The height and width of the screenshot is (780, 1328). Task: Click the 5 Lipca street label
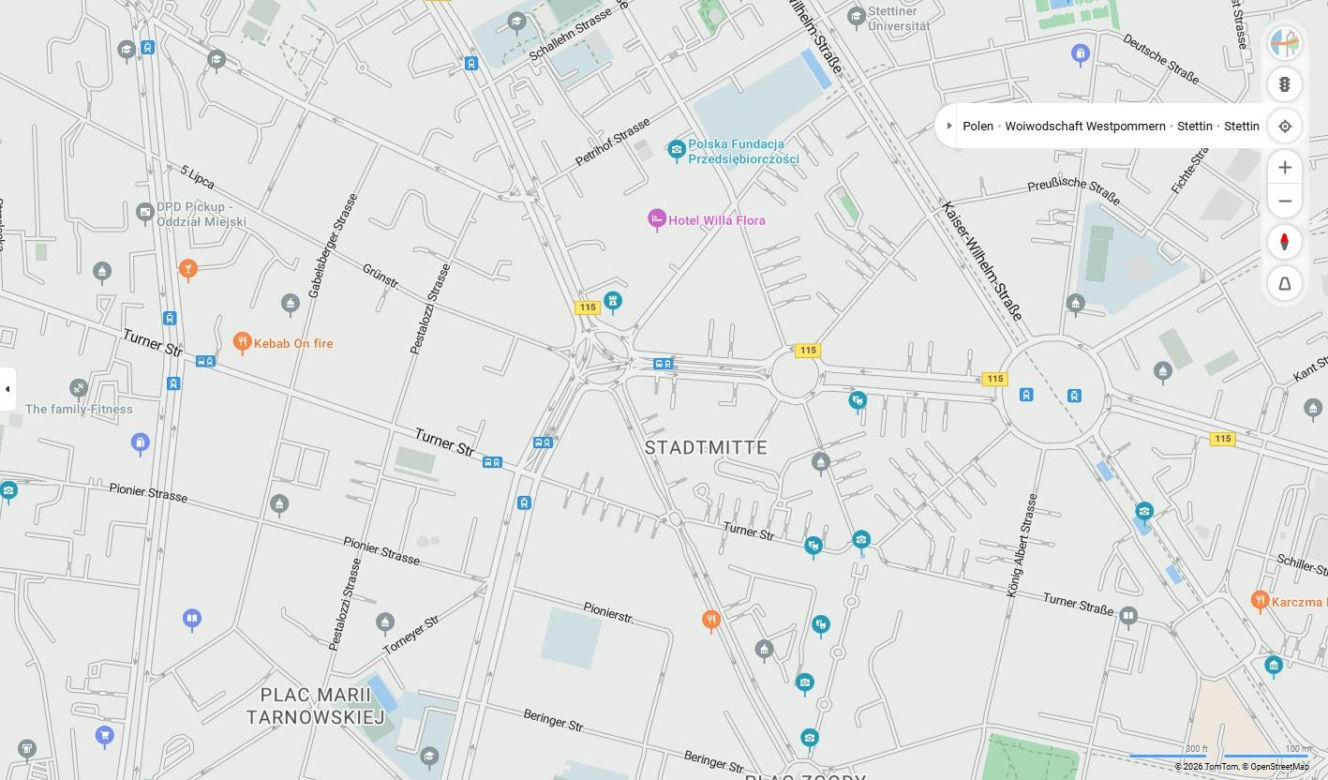coord(198,177)
